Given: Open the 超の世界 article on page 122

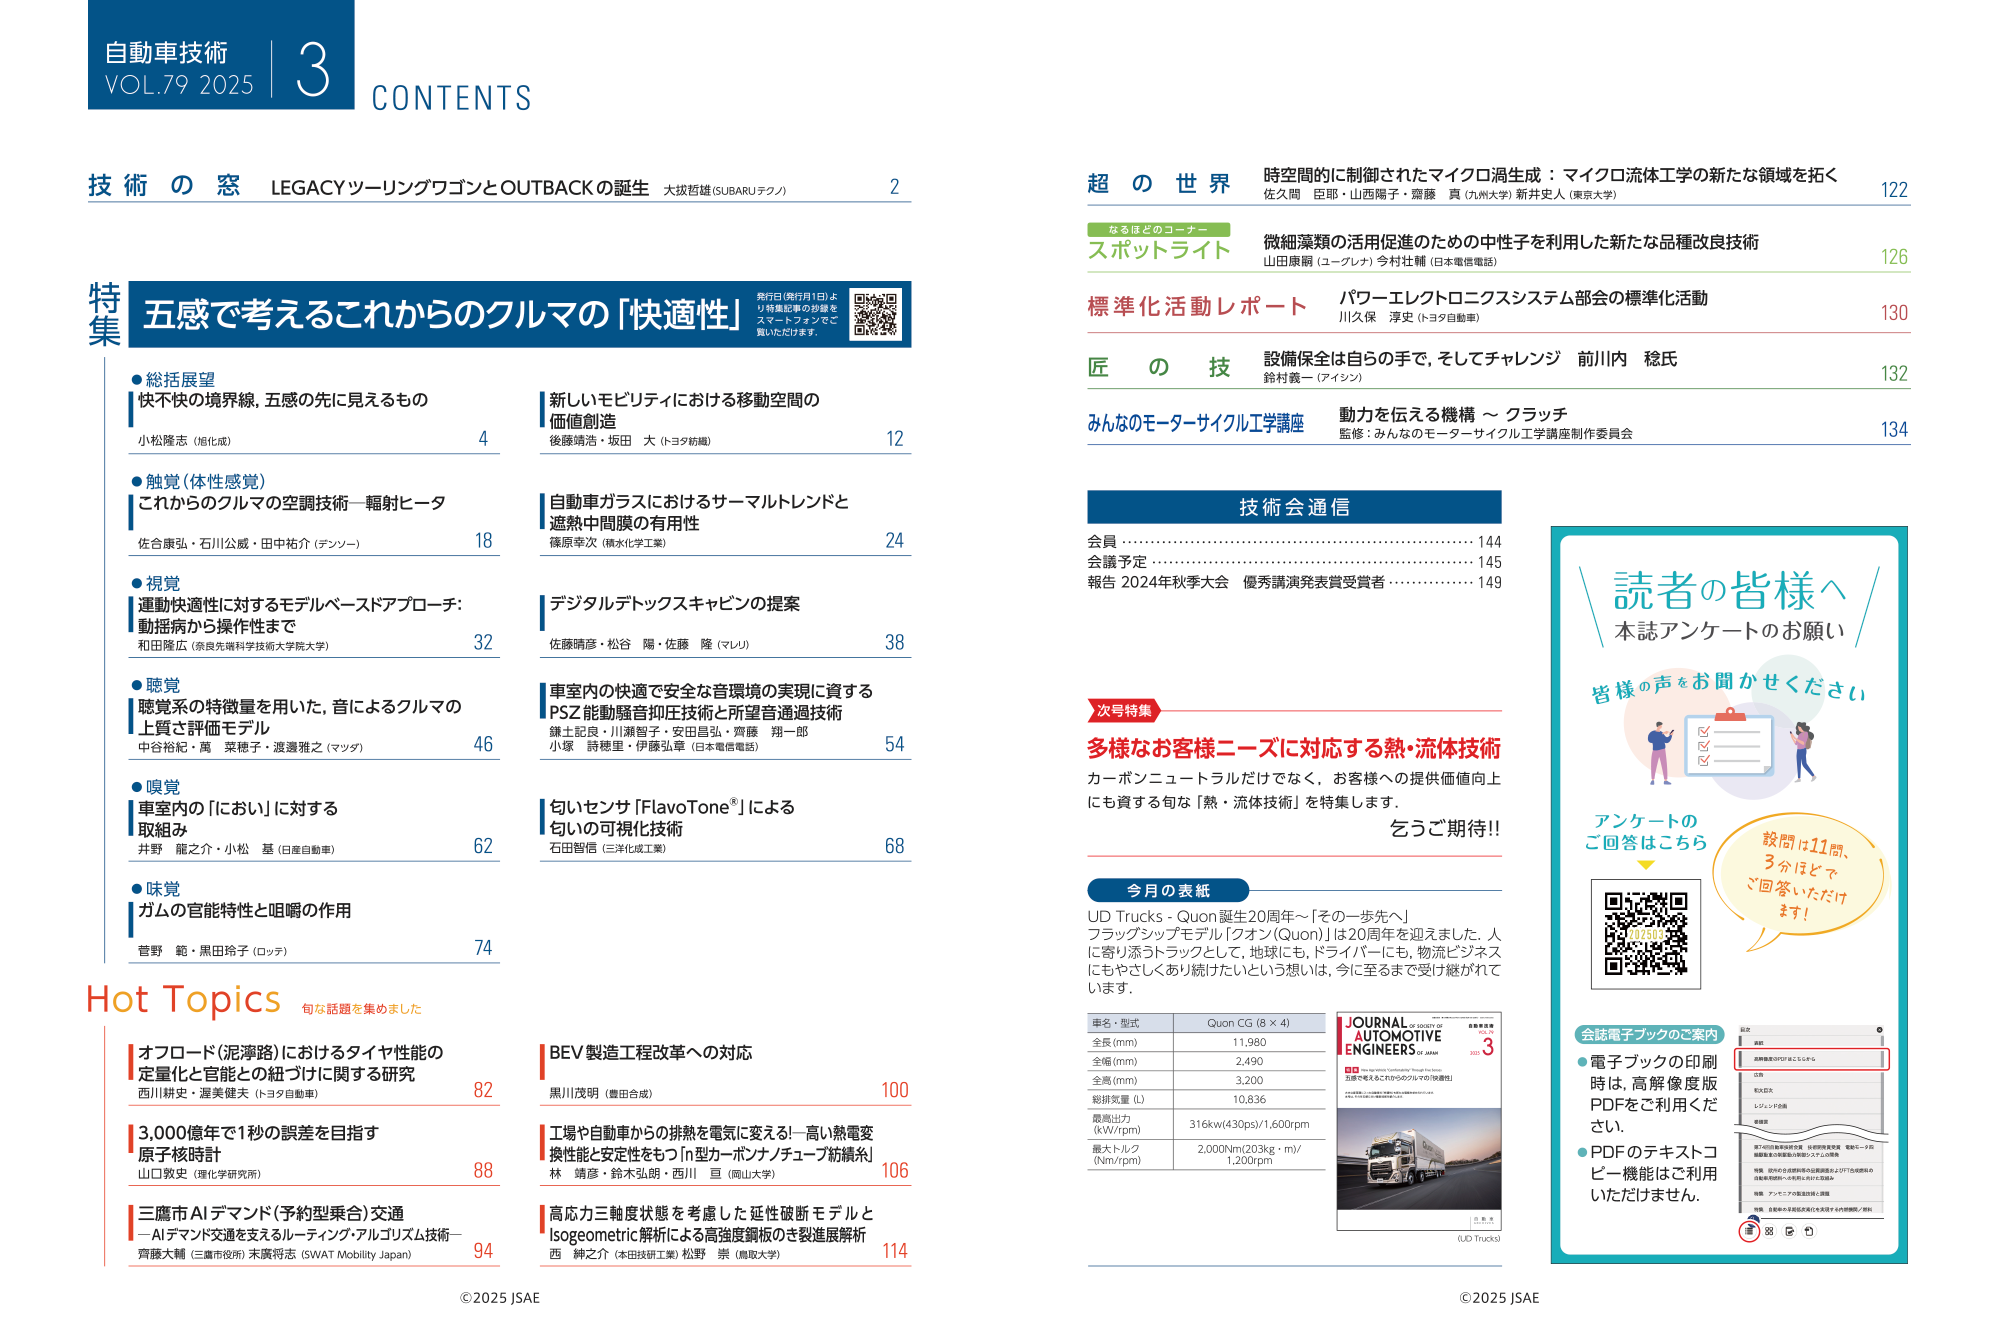Looking at the screenshot, I should pyautogui.click(x=1549, y=176).
